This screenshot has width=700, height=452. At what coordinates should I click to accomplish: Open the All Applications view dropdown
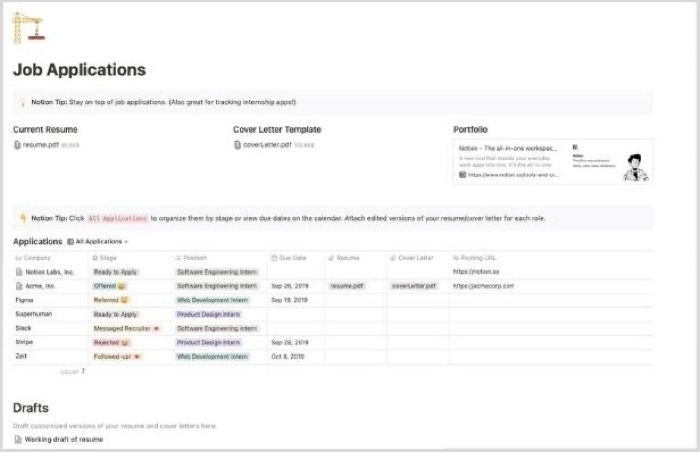point(98,242)
